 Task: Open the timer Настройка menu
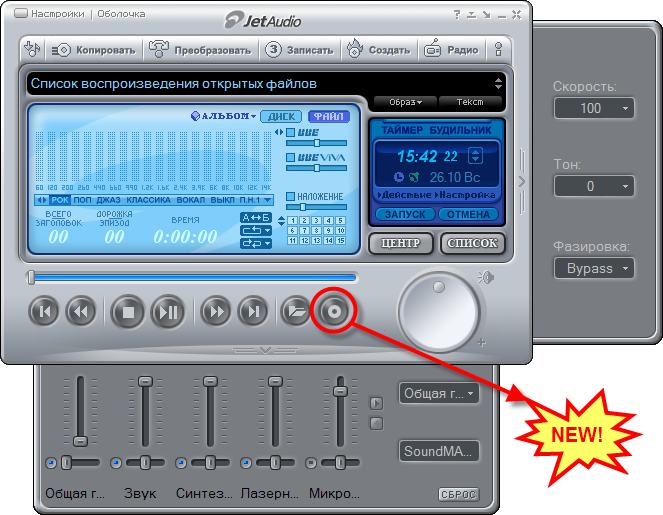[x=465, y=195]
